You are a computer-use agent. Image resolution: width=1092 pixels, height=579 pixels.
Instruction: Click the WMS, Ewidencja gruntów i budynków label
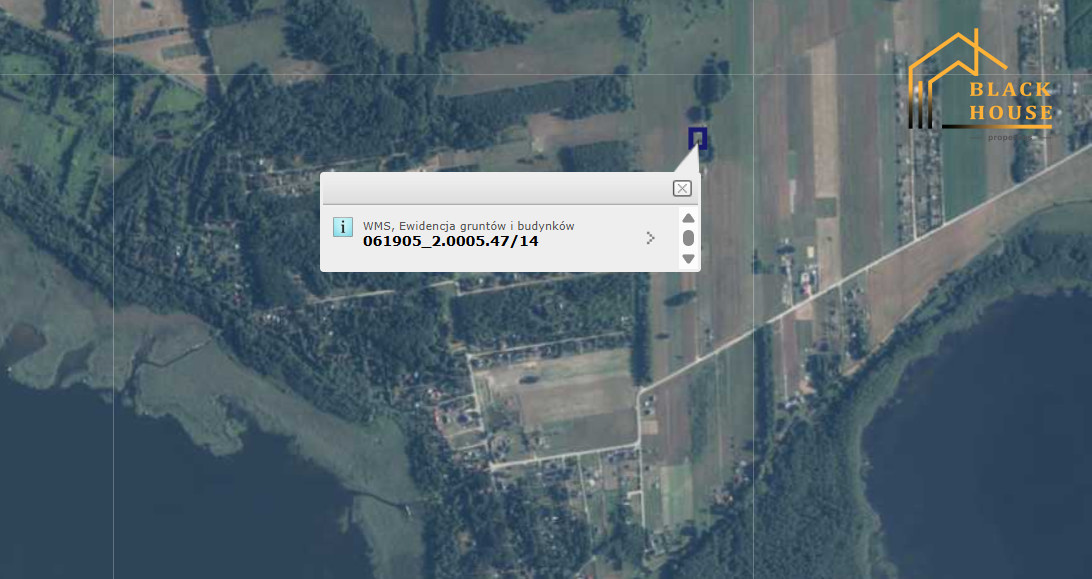click(469, 226)
